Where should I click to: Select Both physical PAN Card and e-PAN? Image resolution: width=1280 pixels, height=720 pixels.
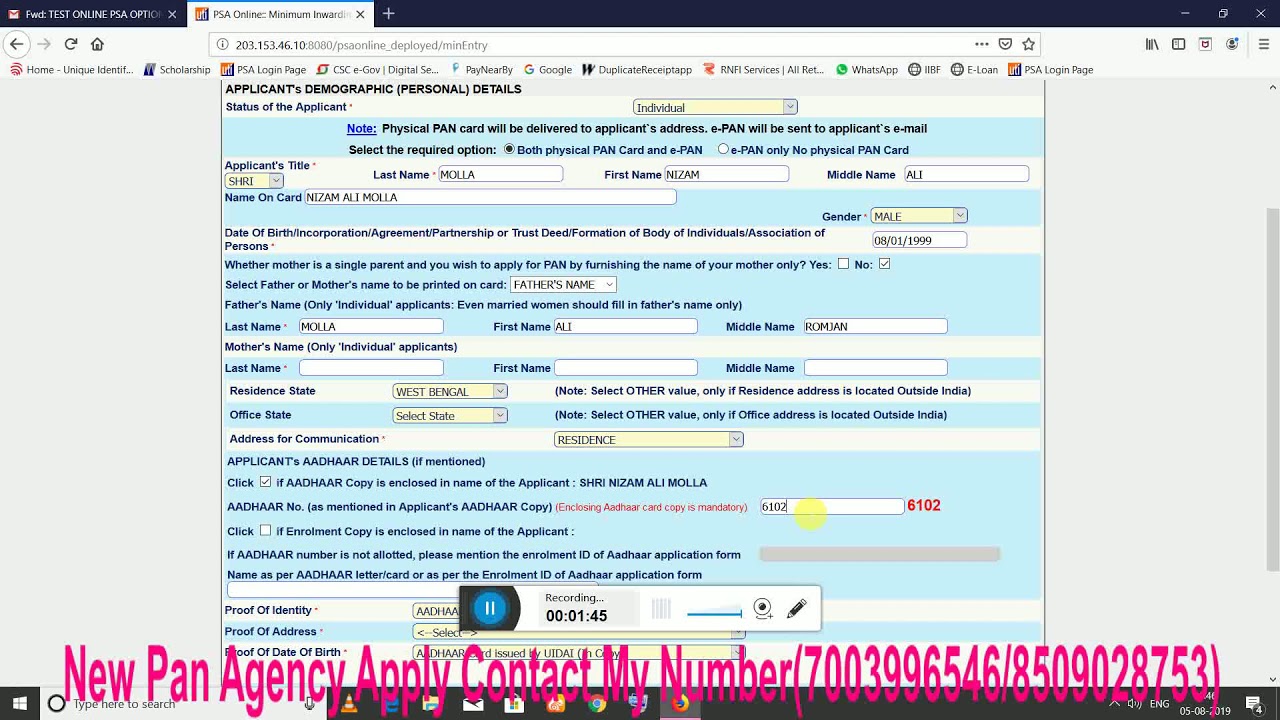[x=509, y=149]
